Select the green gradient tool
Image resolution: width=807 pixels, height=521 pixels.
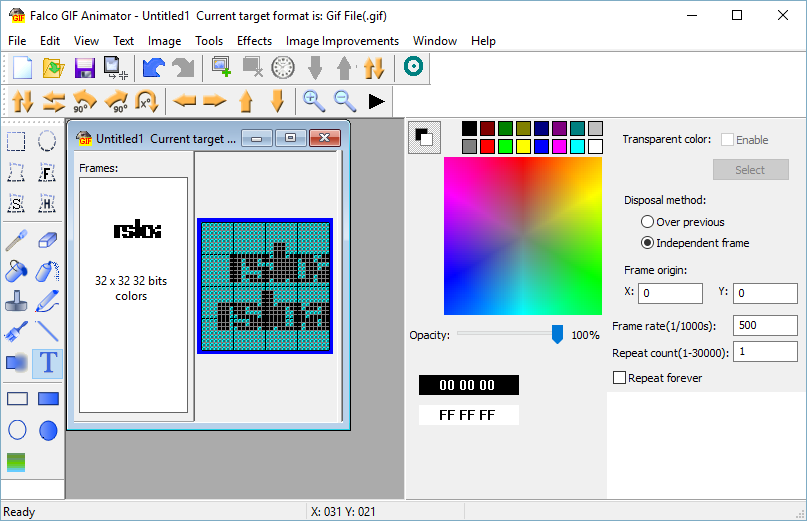(x=16, y=462)
